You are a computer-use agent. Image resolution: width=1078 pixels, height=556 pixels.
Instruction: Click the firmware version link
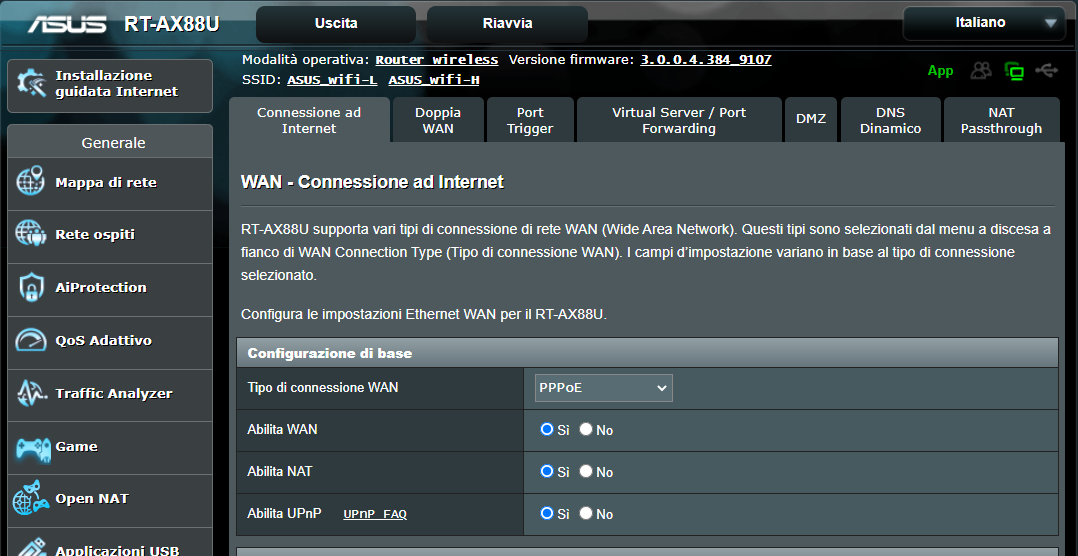706,60
